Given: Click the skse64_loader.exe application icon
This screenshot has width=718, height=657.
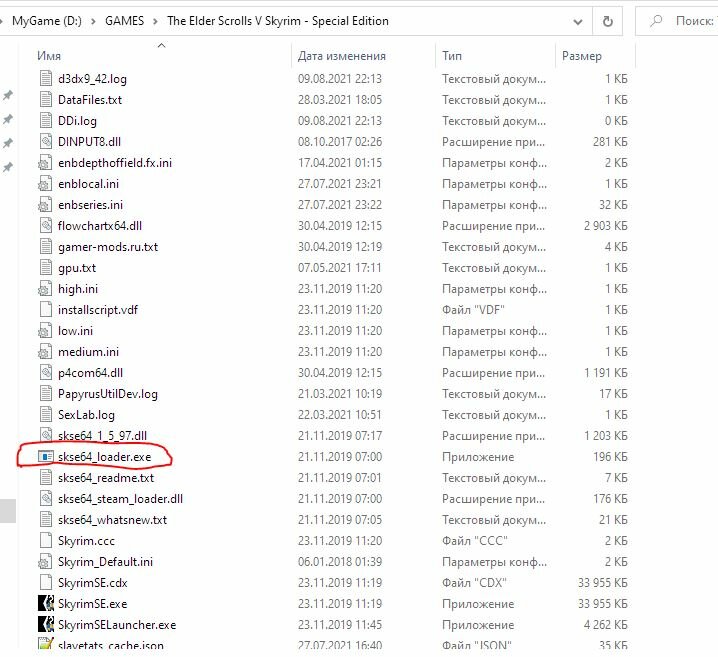Looking at the screenshot, I should (45, 457).
